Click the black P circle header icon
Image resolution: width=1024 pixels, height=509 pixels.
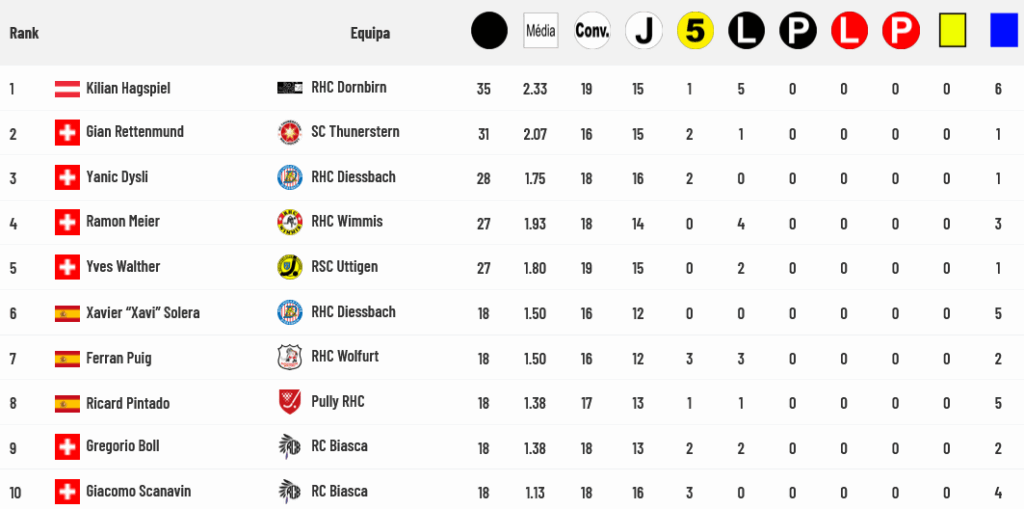(x=798, y=31)
